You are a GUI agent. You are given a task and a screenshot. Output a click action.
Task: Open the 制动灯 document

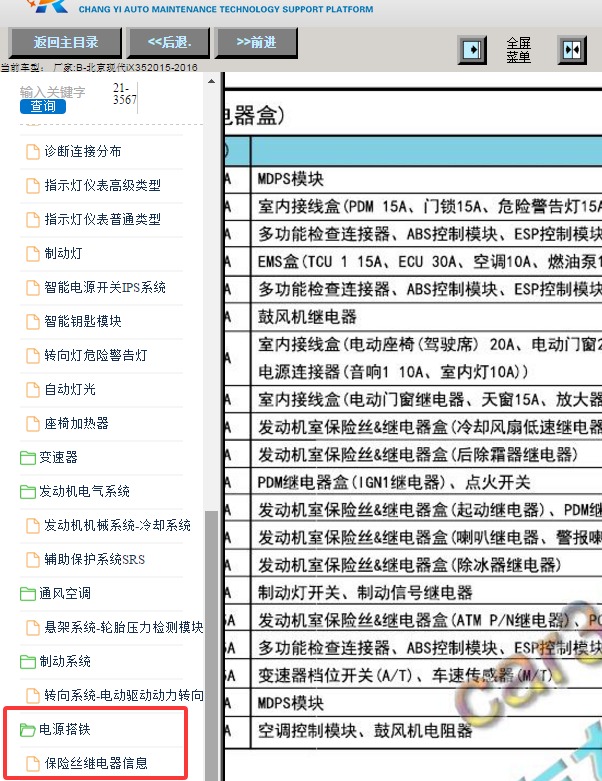(x=63, y=254)
